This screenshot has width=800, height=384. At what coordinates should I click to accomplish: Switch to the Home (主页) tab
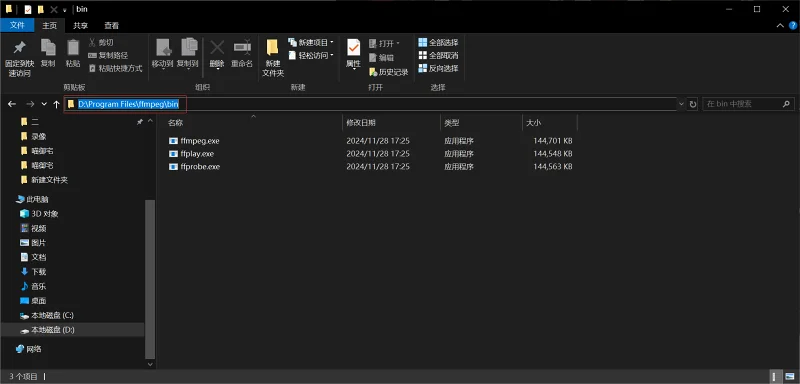49,25
